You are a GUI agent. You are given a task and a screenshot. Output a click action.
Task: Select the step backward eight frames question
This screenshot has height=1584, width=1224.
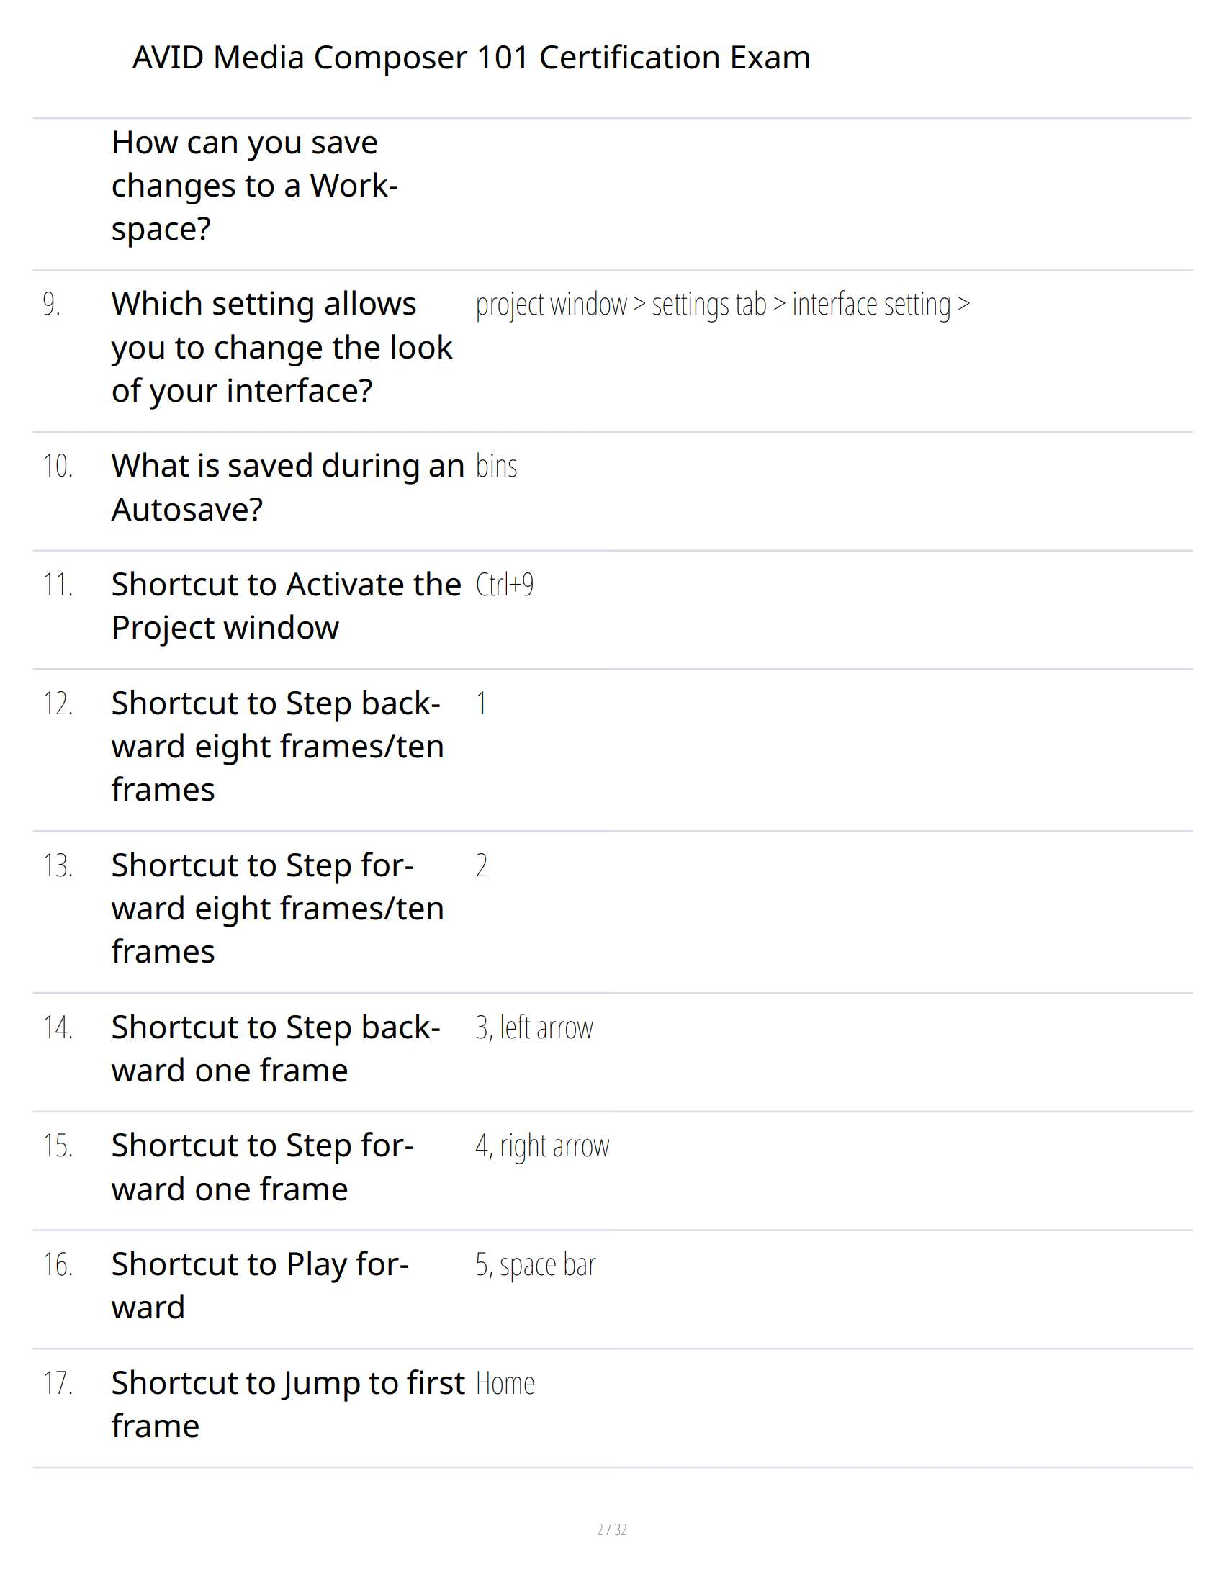[x=277, y=746]
